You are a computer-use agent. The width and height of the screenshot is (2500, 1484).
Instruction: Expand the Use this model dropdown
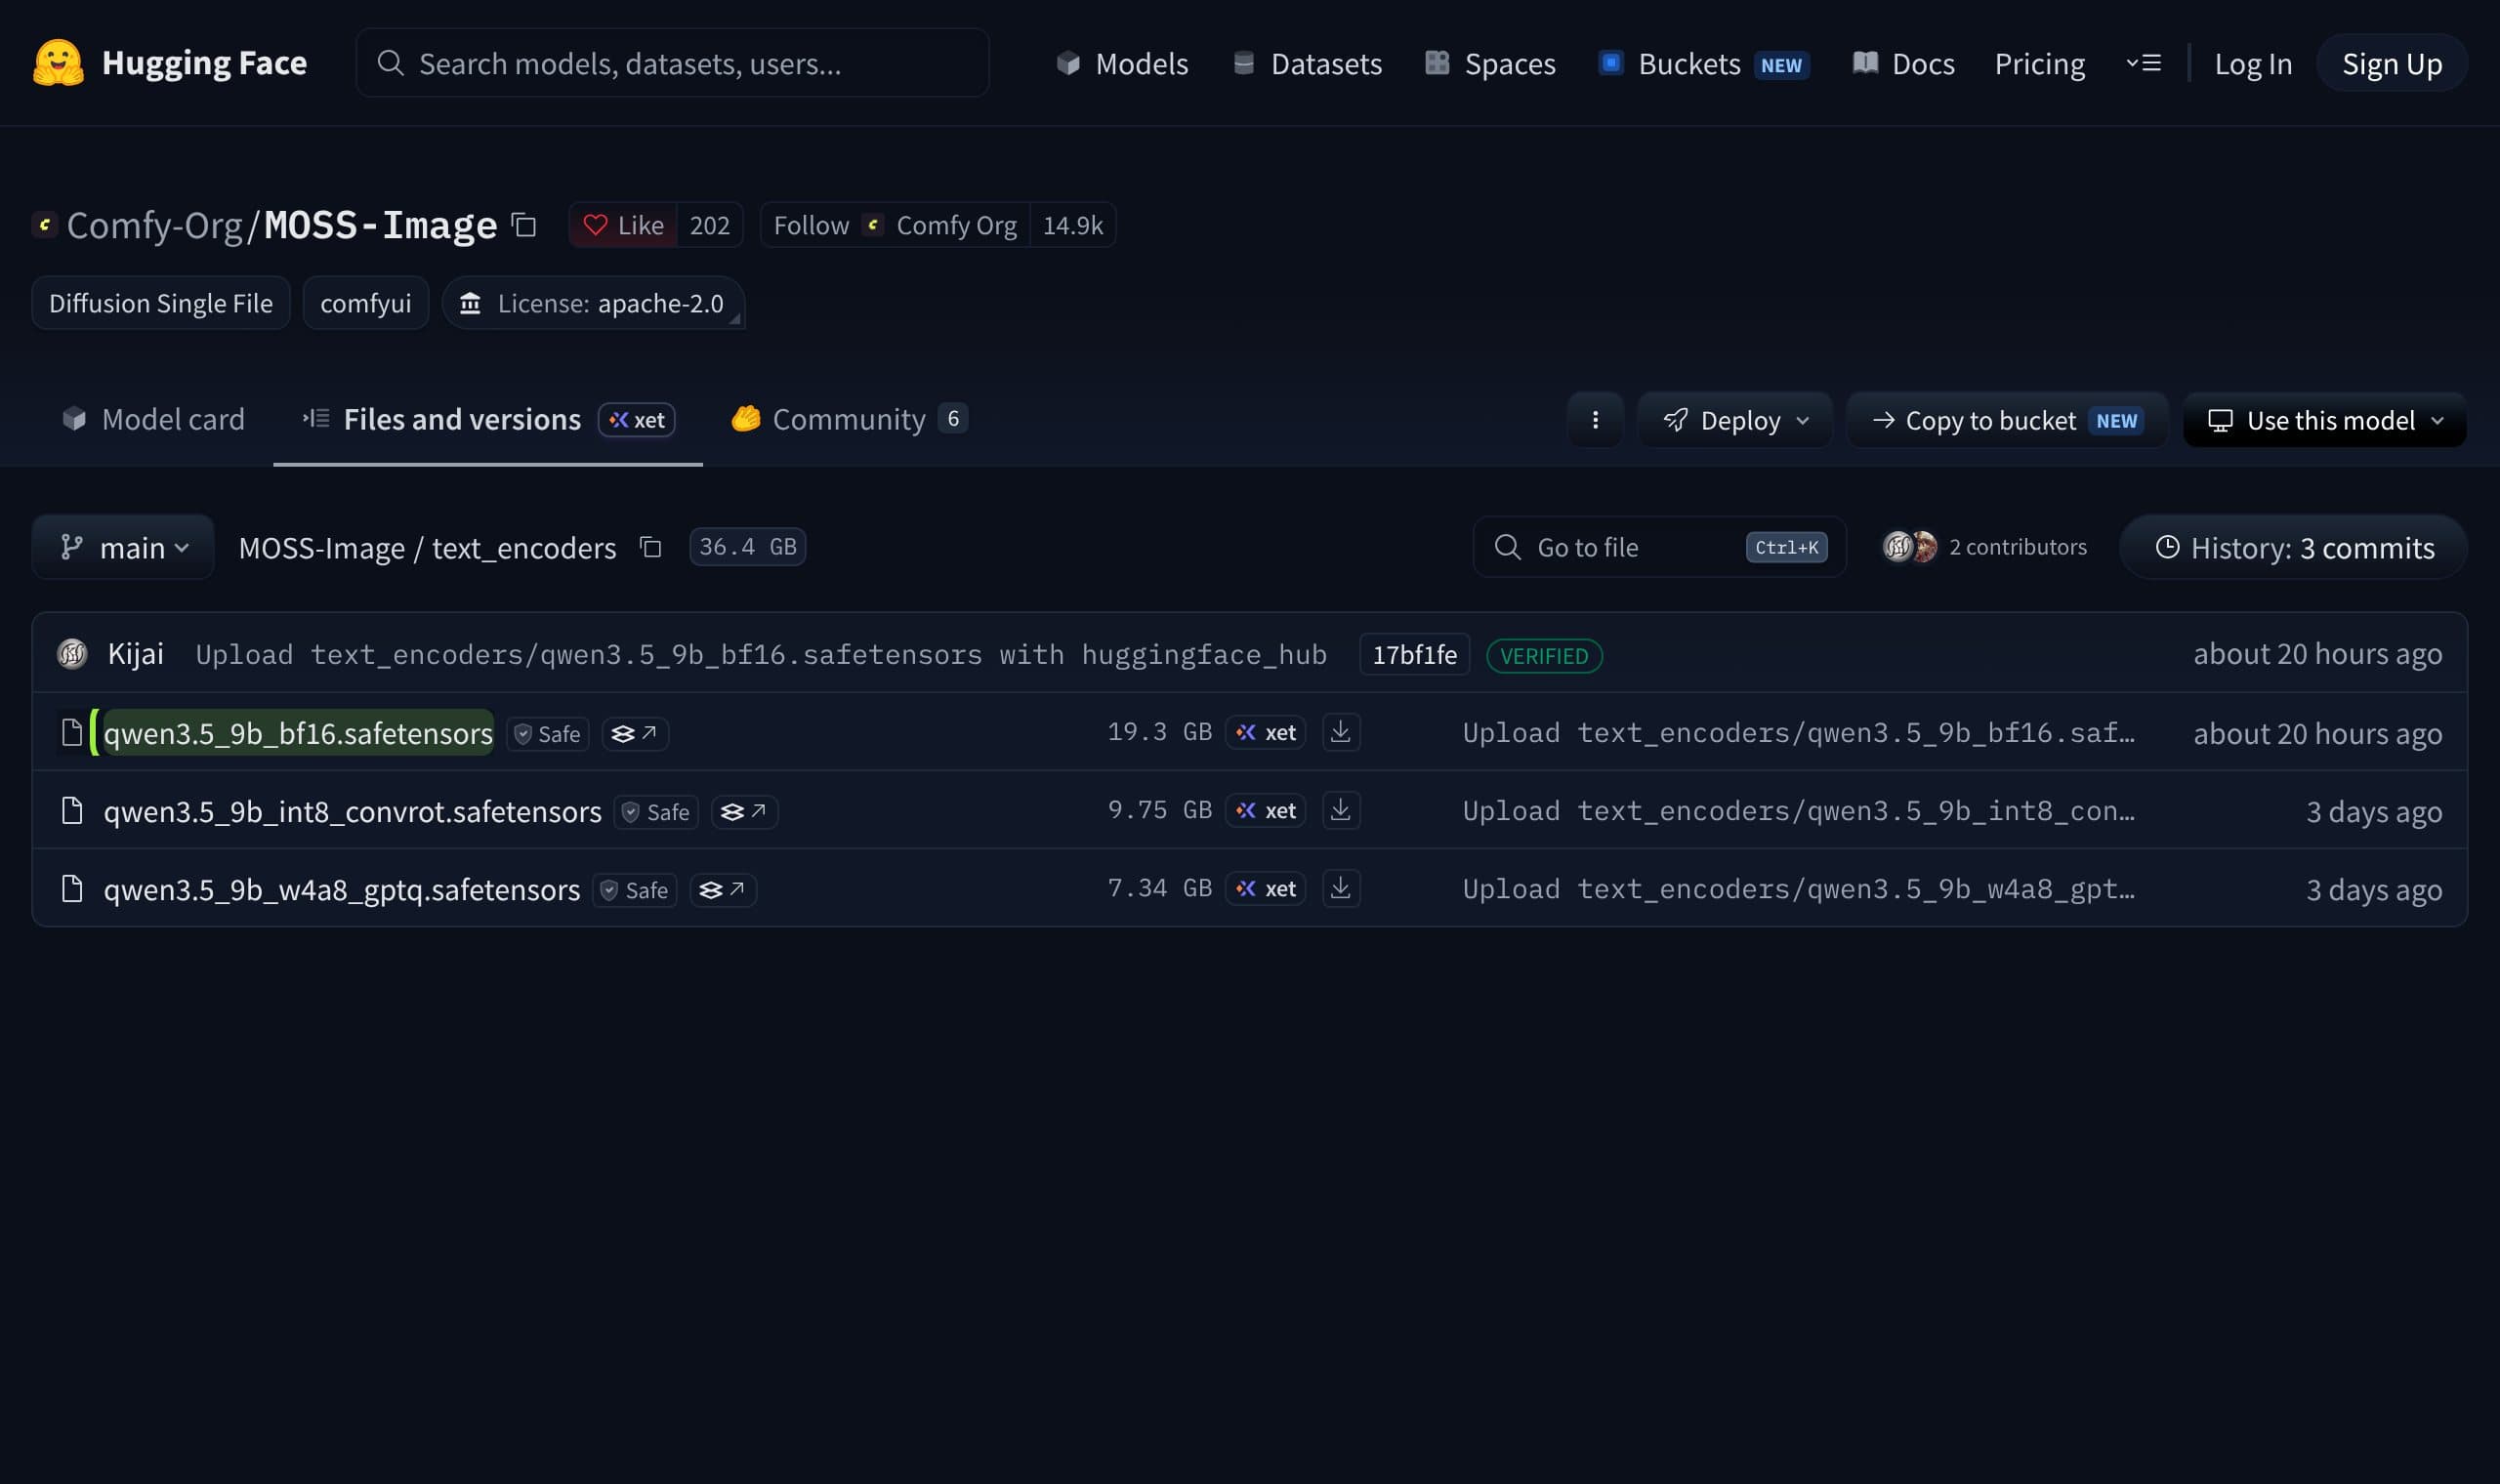coord(2325,420)
